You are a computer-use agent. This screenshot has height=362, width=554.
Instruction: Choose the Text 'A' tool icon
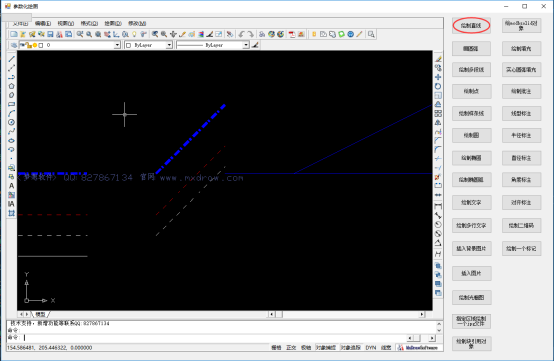coord(11,186)
